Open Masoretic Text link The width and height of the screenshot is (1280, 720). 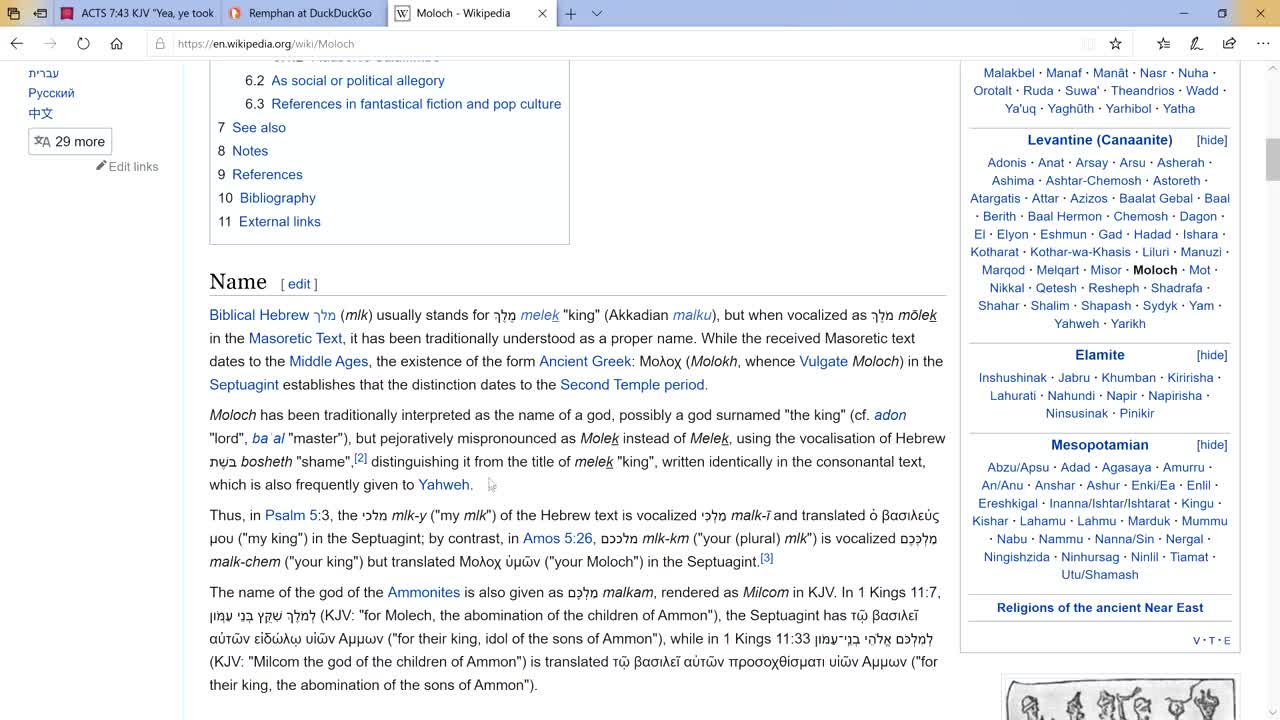point(295,338)
